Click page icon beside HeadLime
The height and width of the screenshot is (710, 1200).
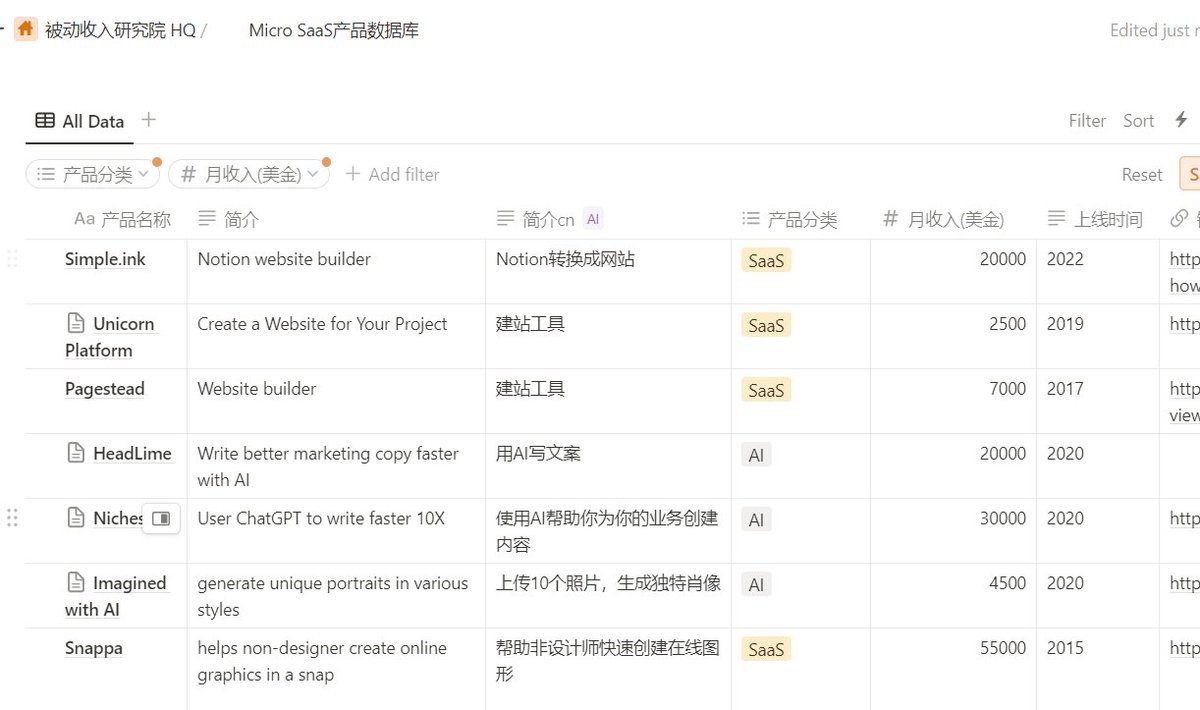click(x=75, y=454)
